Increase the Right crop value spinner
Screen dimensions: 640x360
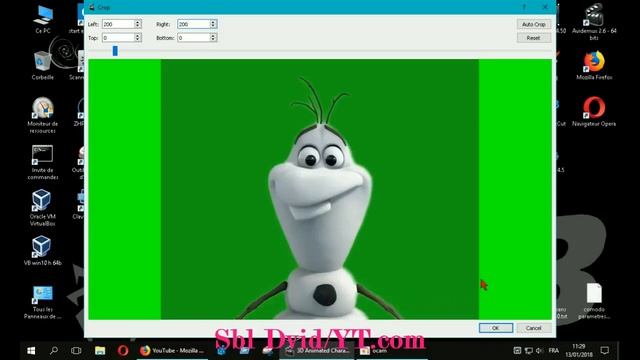pos(213,22)
